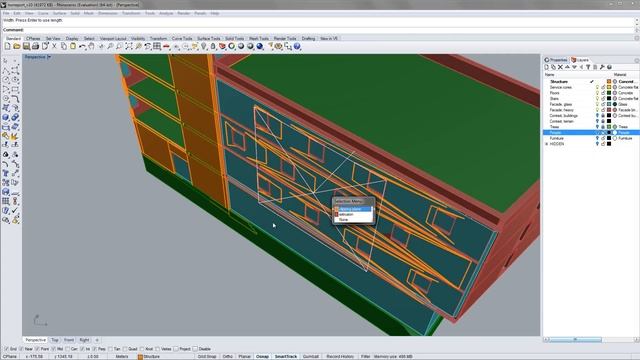Click the hammer Tools icon in Layers panel
The image size is (640, 360).
pyautogui.click(x=602, y=67)
